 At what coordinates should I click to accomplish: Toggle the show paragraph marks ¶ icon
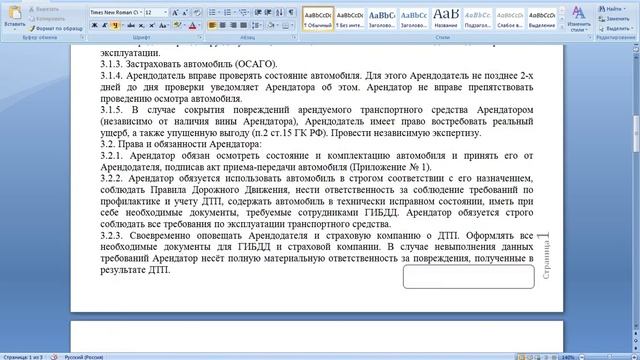click(291, 13)
